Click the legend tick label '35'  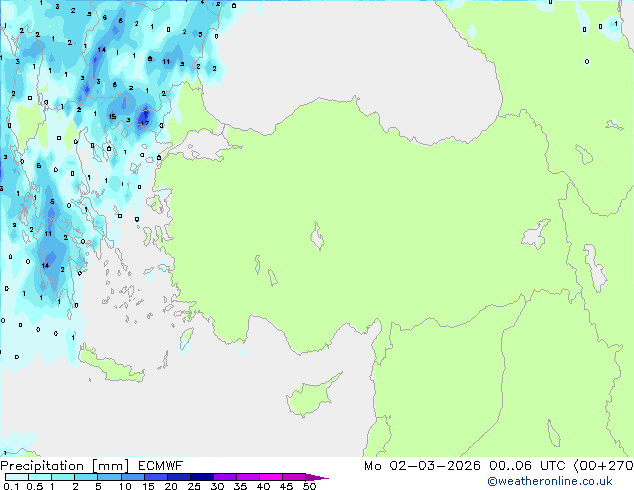point(240,486)
